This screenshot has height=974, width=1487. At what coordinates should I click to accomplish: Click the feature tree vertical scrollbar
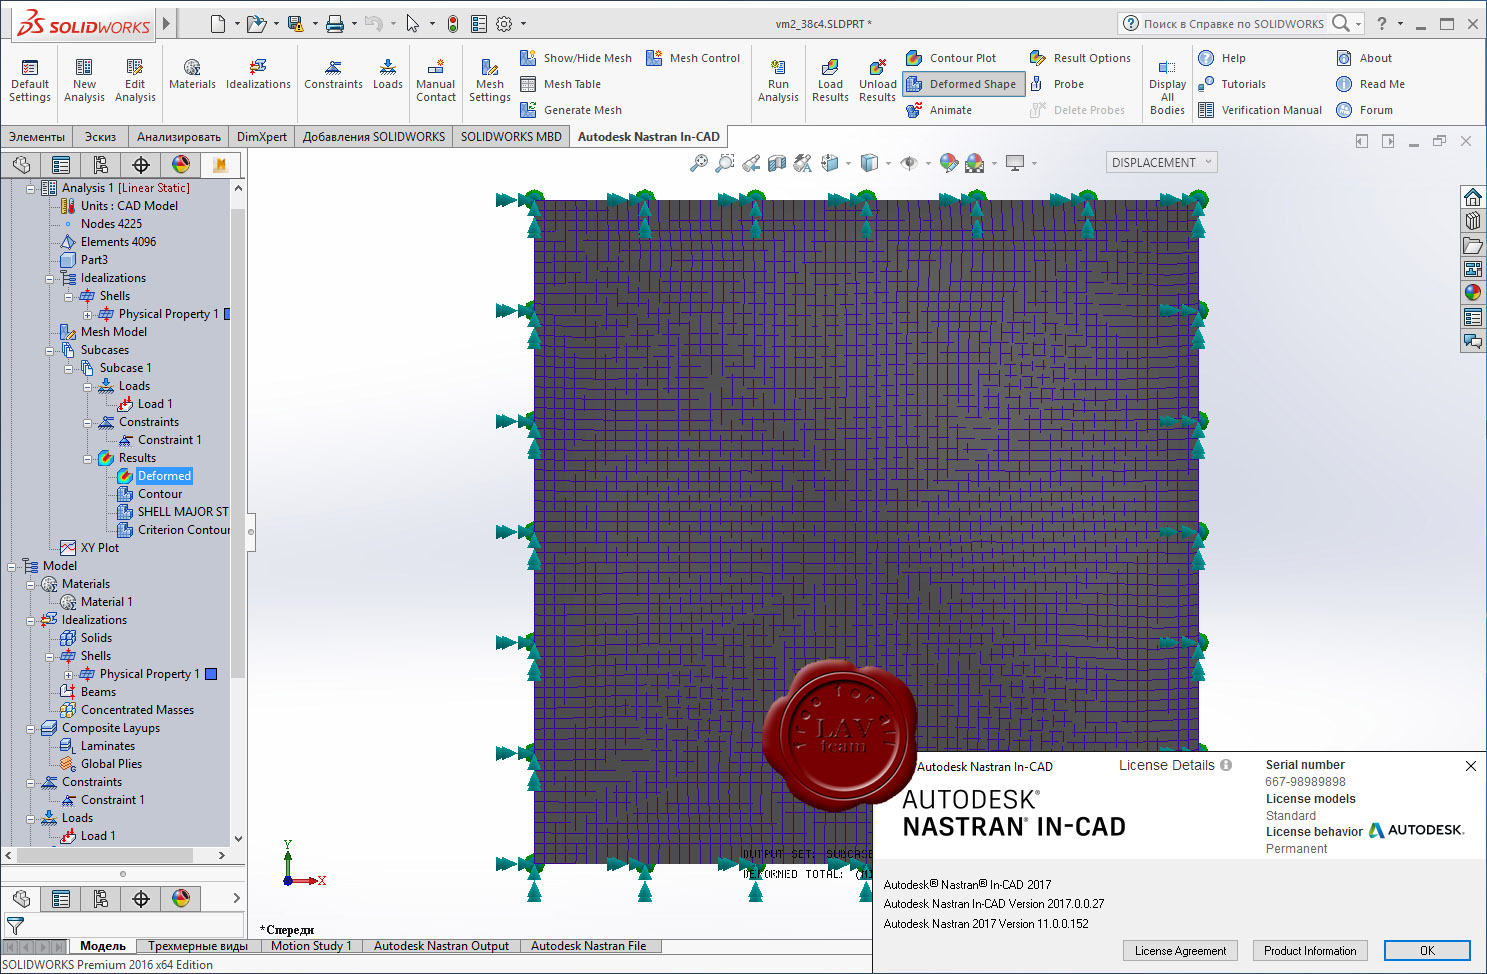(238, 445)
